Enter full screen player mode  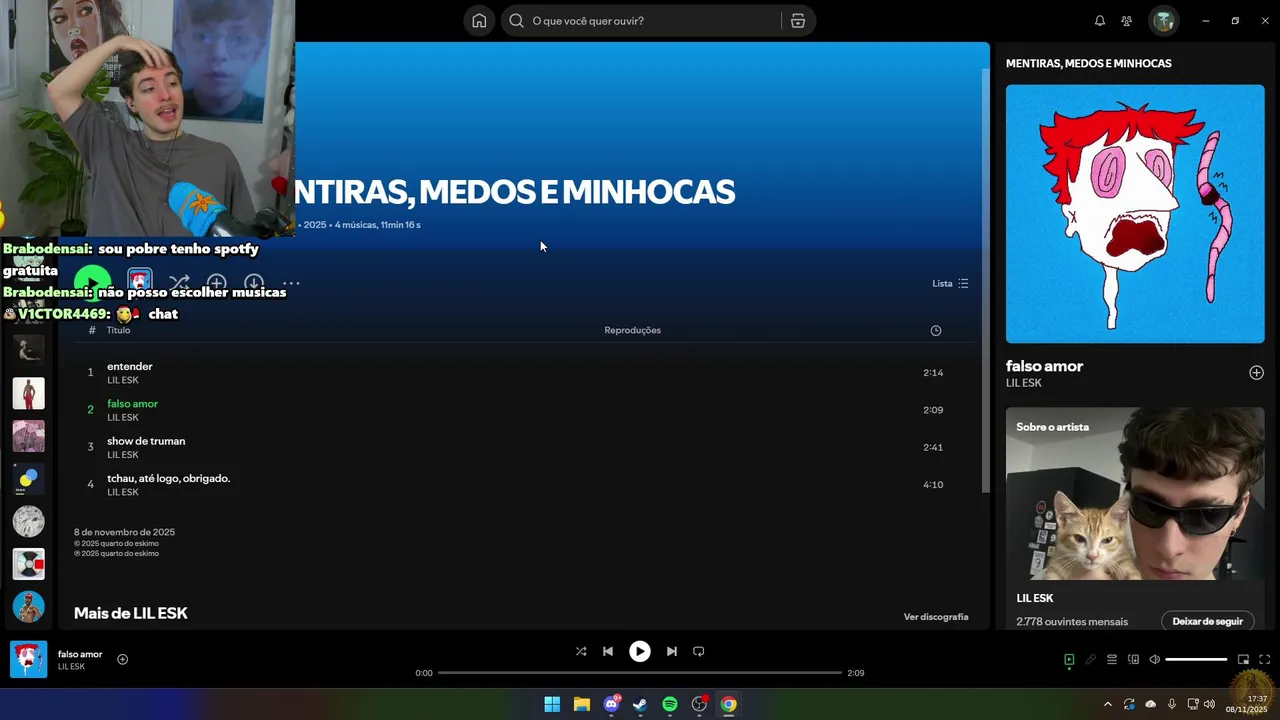[1264, 660]
